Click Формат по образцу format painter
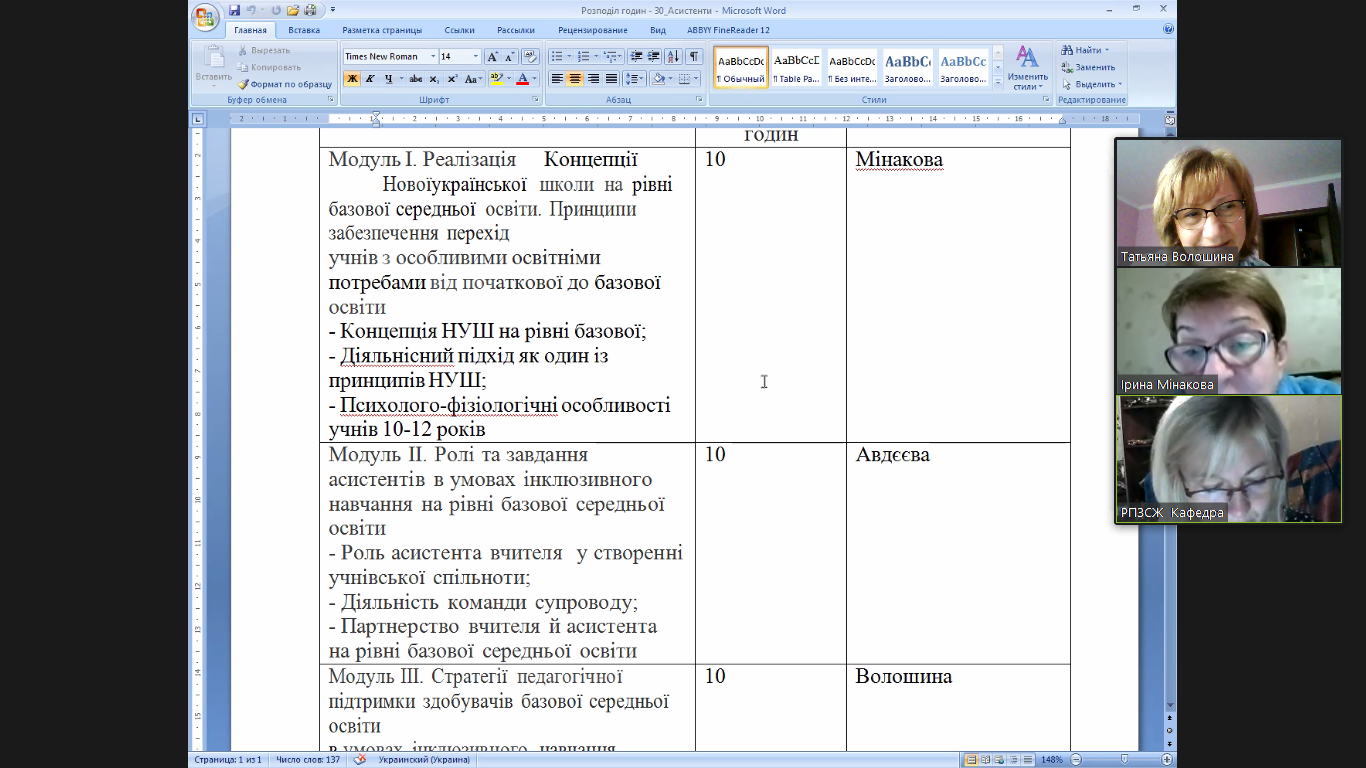Image resolution: width=1366 pixels, height=768 pixels. click(285, 84)
